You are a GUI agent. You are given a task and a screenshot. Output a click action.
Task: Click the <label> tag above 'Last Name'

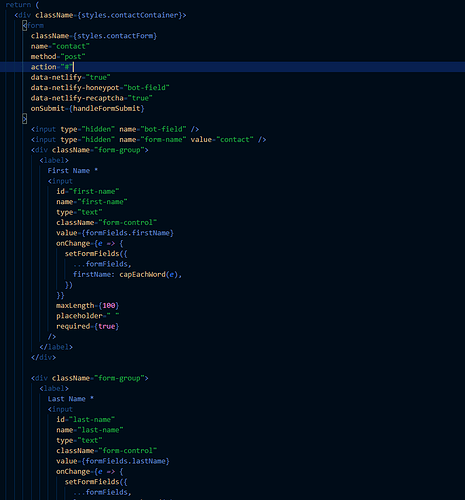pyautogui.click(x=54, y=388)
